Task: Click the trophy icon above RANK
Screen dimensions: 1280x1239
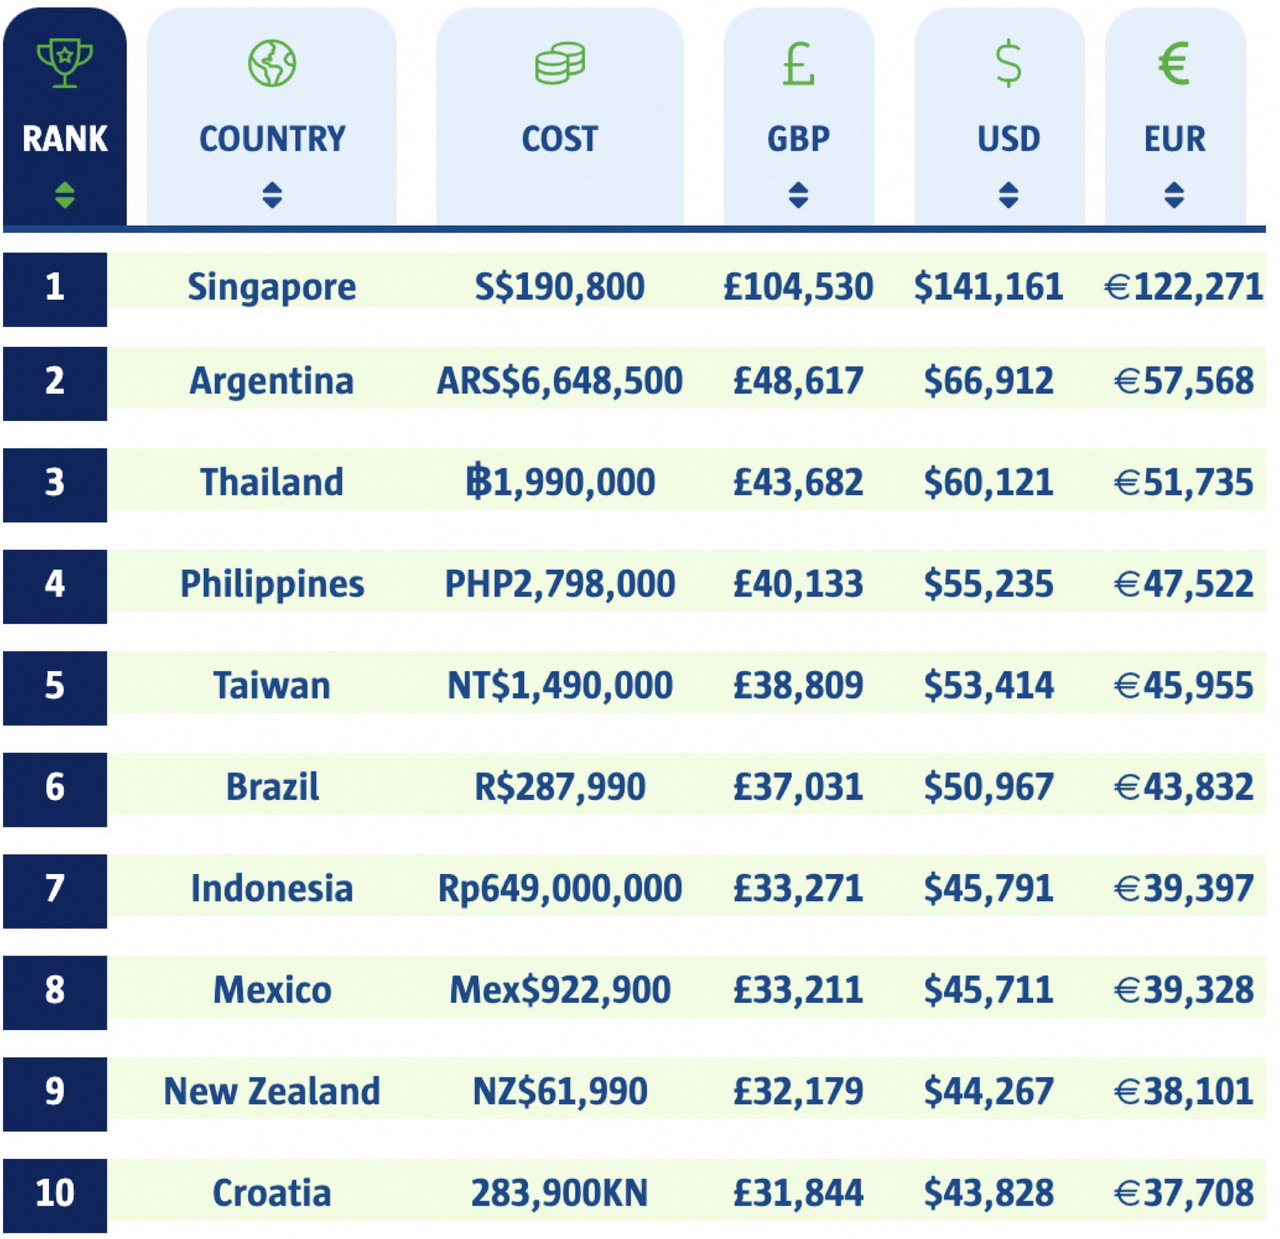Action: 65,63
